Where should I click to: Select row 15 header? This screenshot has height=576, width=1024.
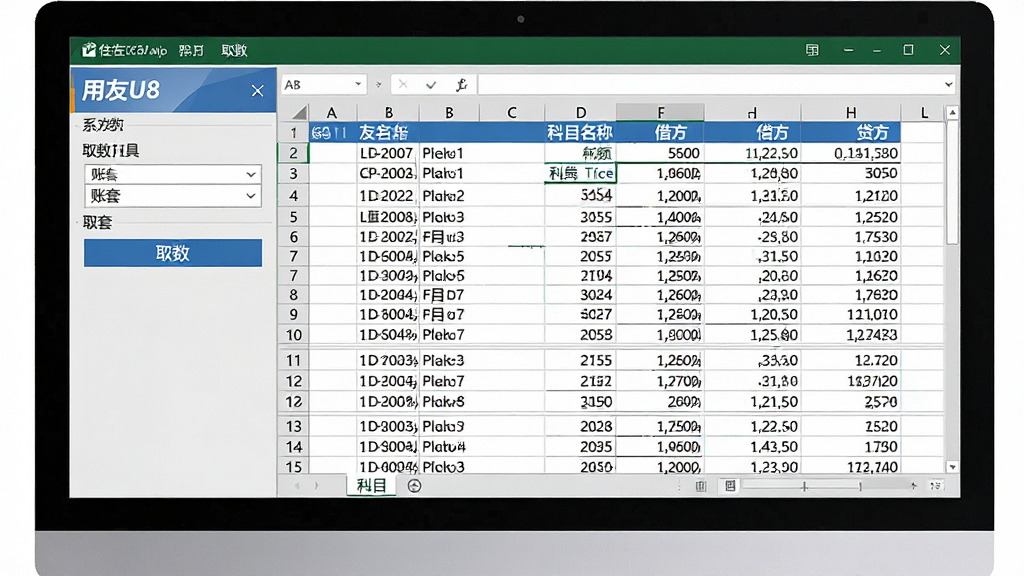pos(294,466)
